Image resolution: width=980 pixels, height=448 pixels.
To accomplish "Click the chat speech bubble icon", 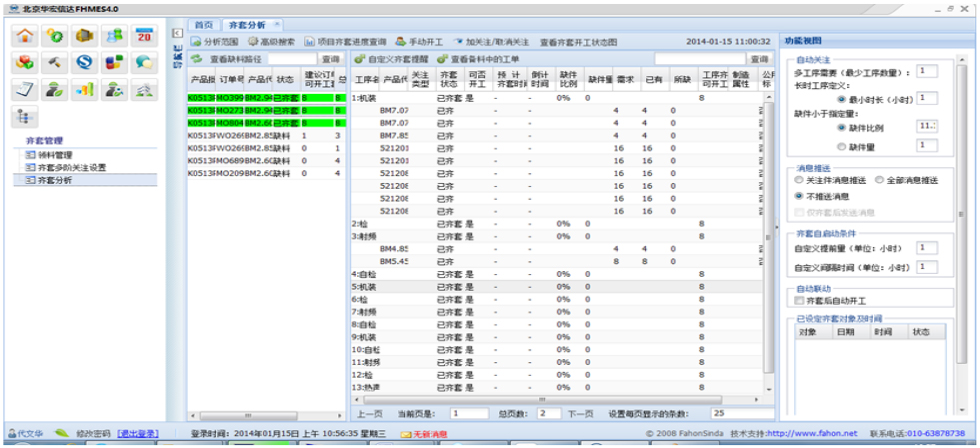I will coord(144,62).
